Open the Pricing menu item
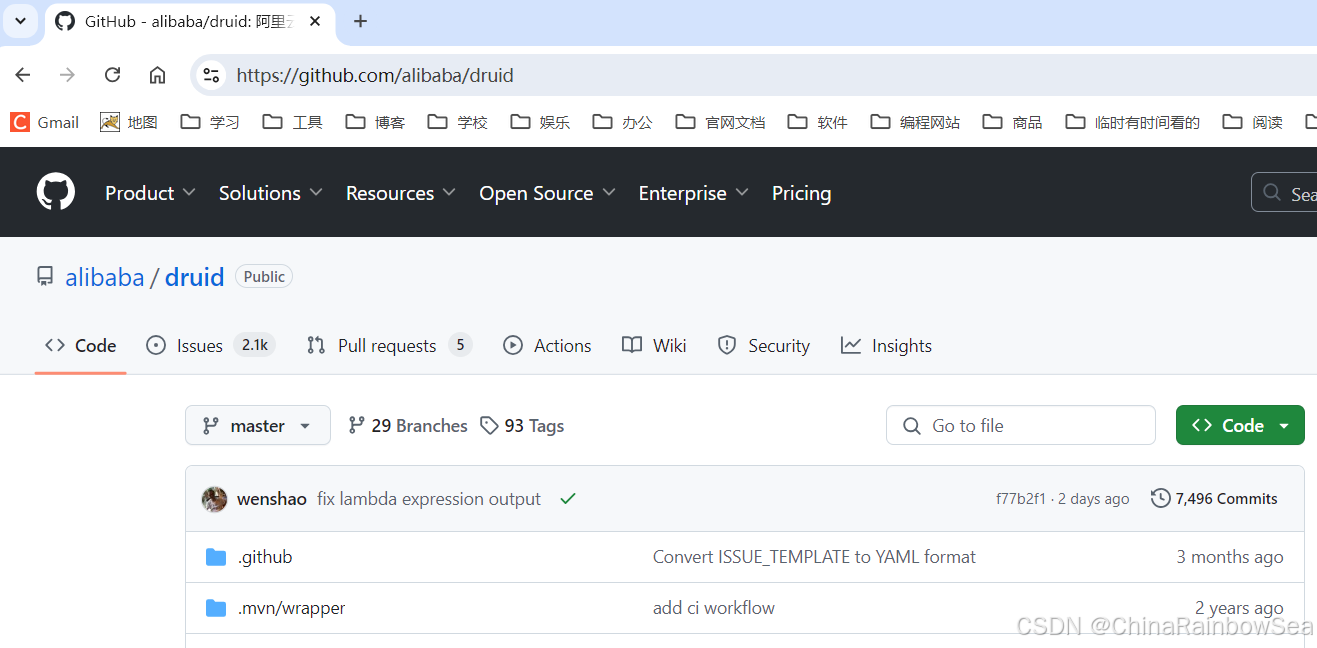This screenshot has height=648, width=1317. coord(801,192)
